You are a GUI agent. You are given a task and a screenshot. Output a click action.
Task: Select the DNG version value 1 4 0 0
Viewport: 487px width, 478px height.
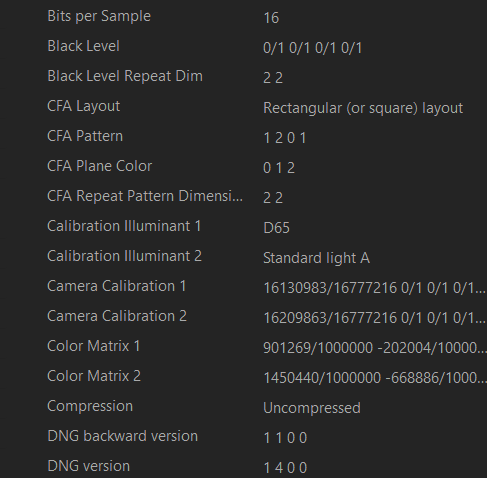[x=285, y=468]
